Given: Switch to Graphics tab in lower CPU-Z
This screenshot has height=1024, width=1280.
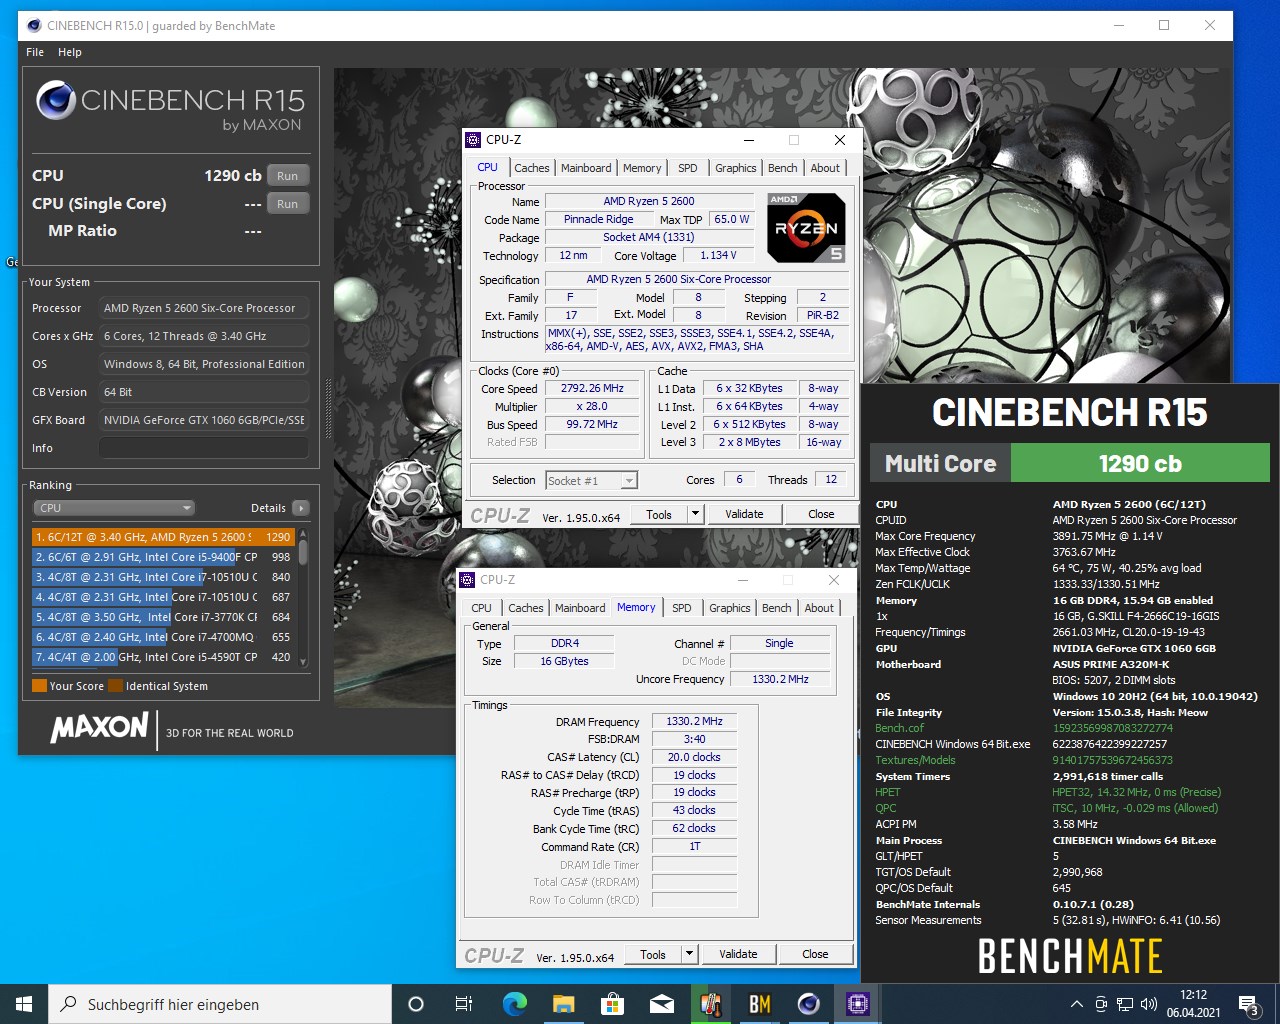Looking at the screenshot, I should tap(730, 608).
